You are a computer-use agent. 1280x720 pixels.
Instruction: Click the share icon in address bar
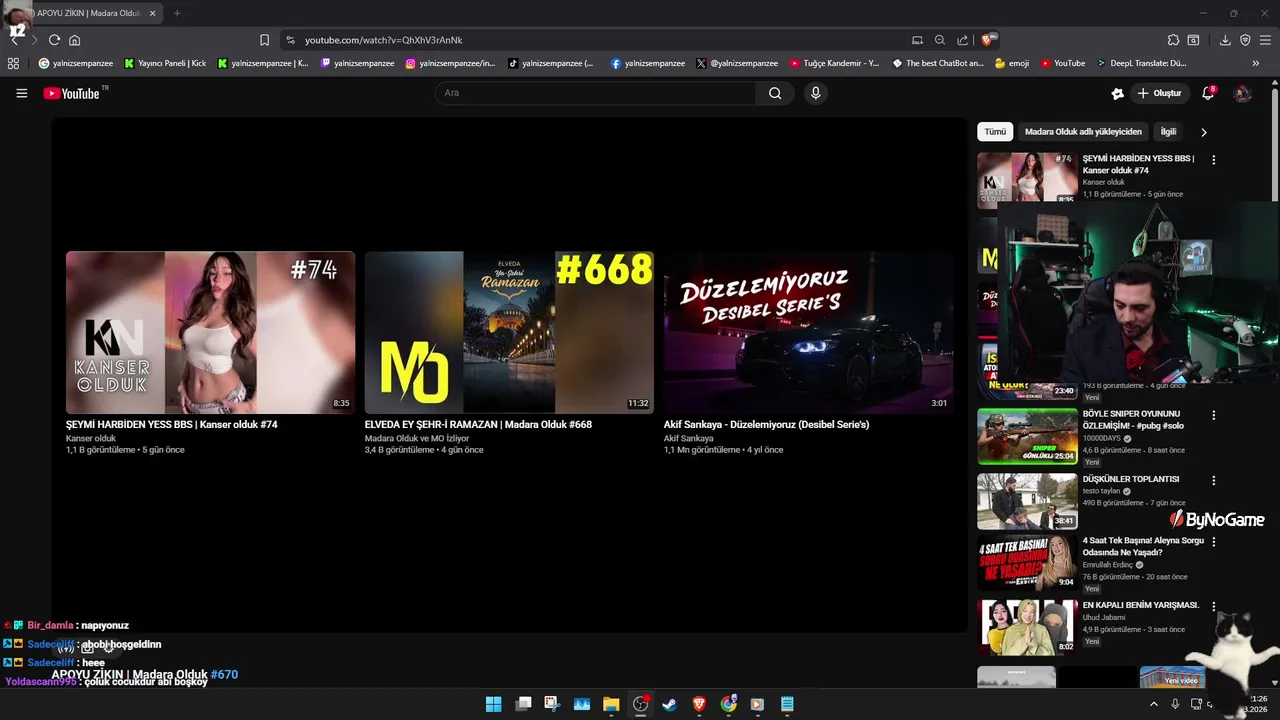point(963,40)
